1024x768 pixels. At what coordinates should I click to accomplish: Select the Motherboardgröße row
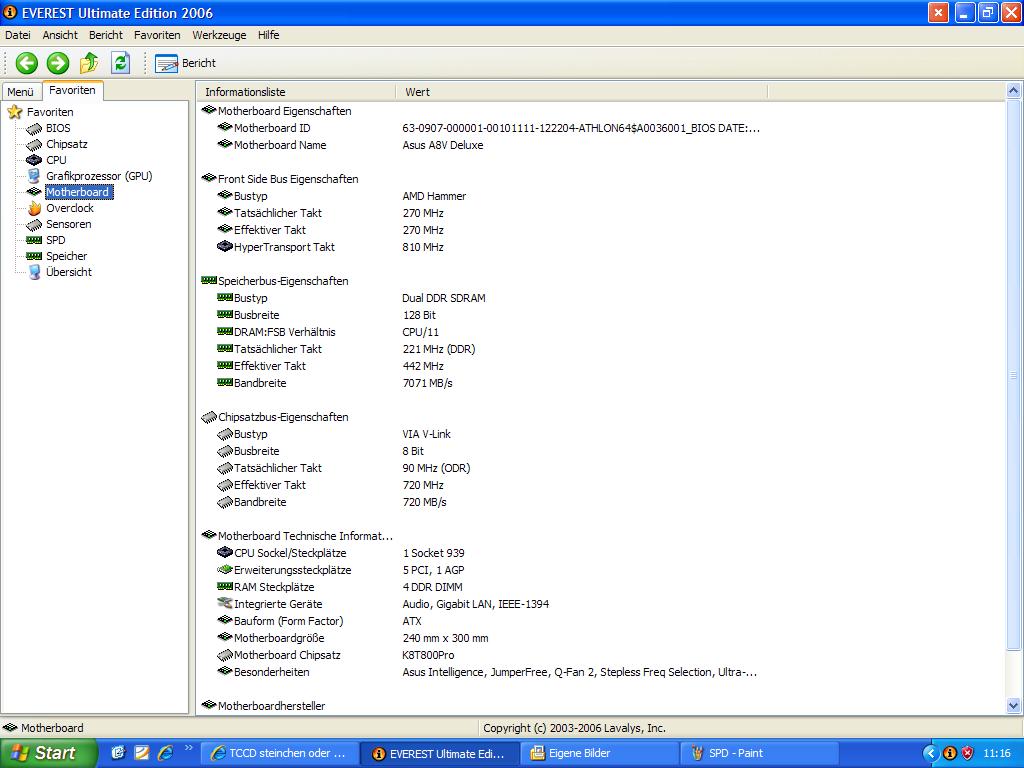[x=353, y=638]
